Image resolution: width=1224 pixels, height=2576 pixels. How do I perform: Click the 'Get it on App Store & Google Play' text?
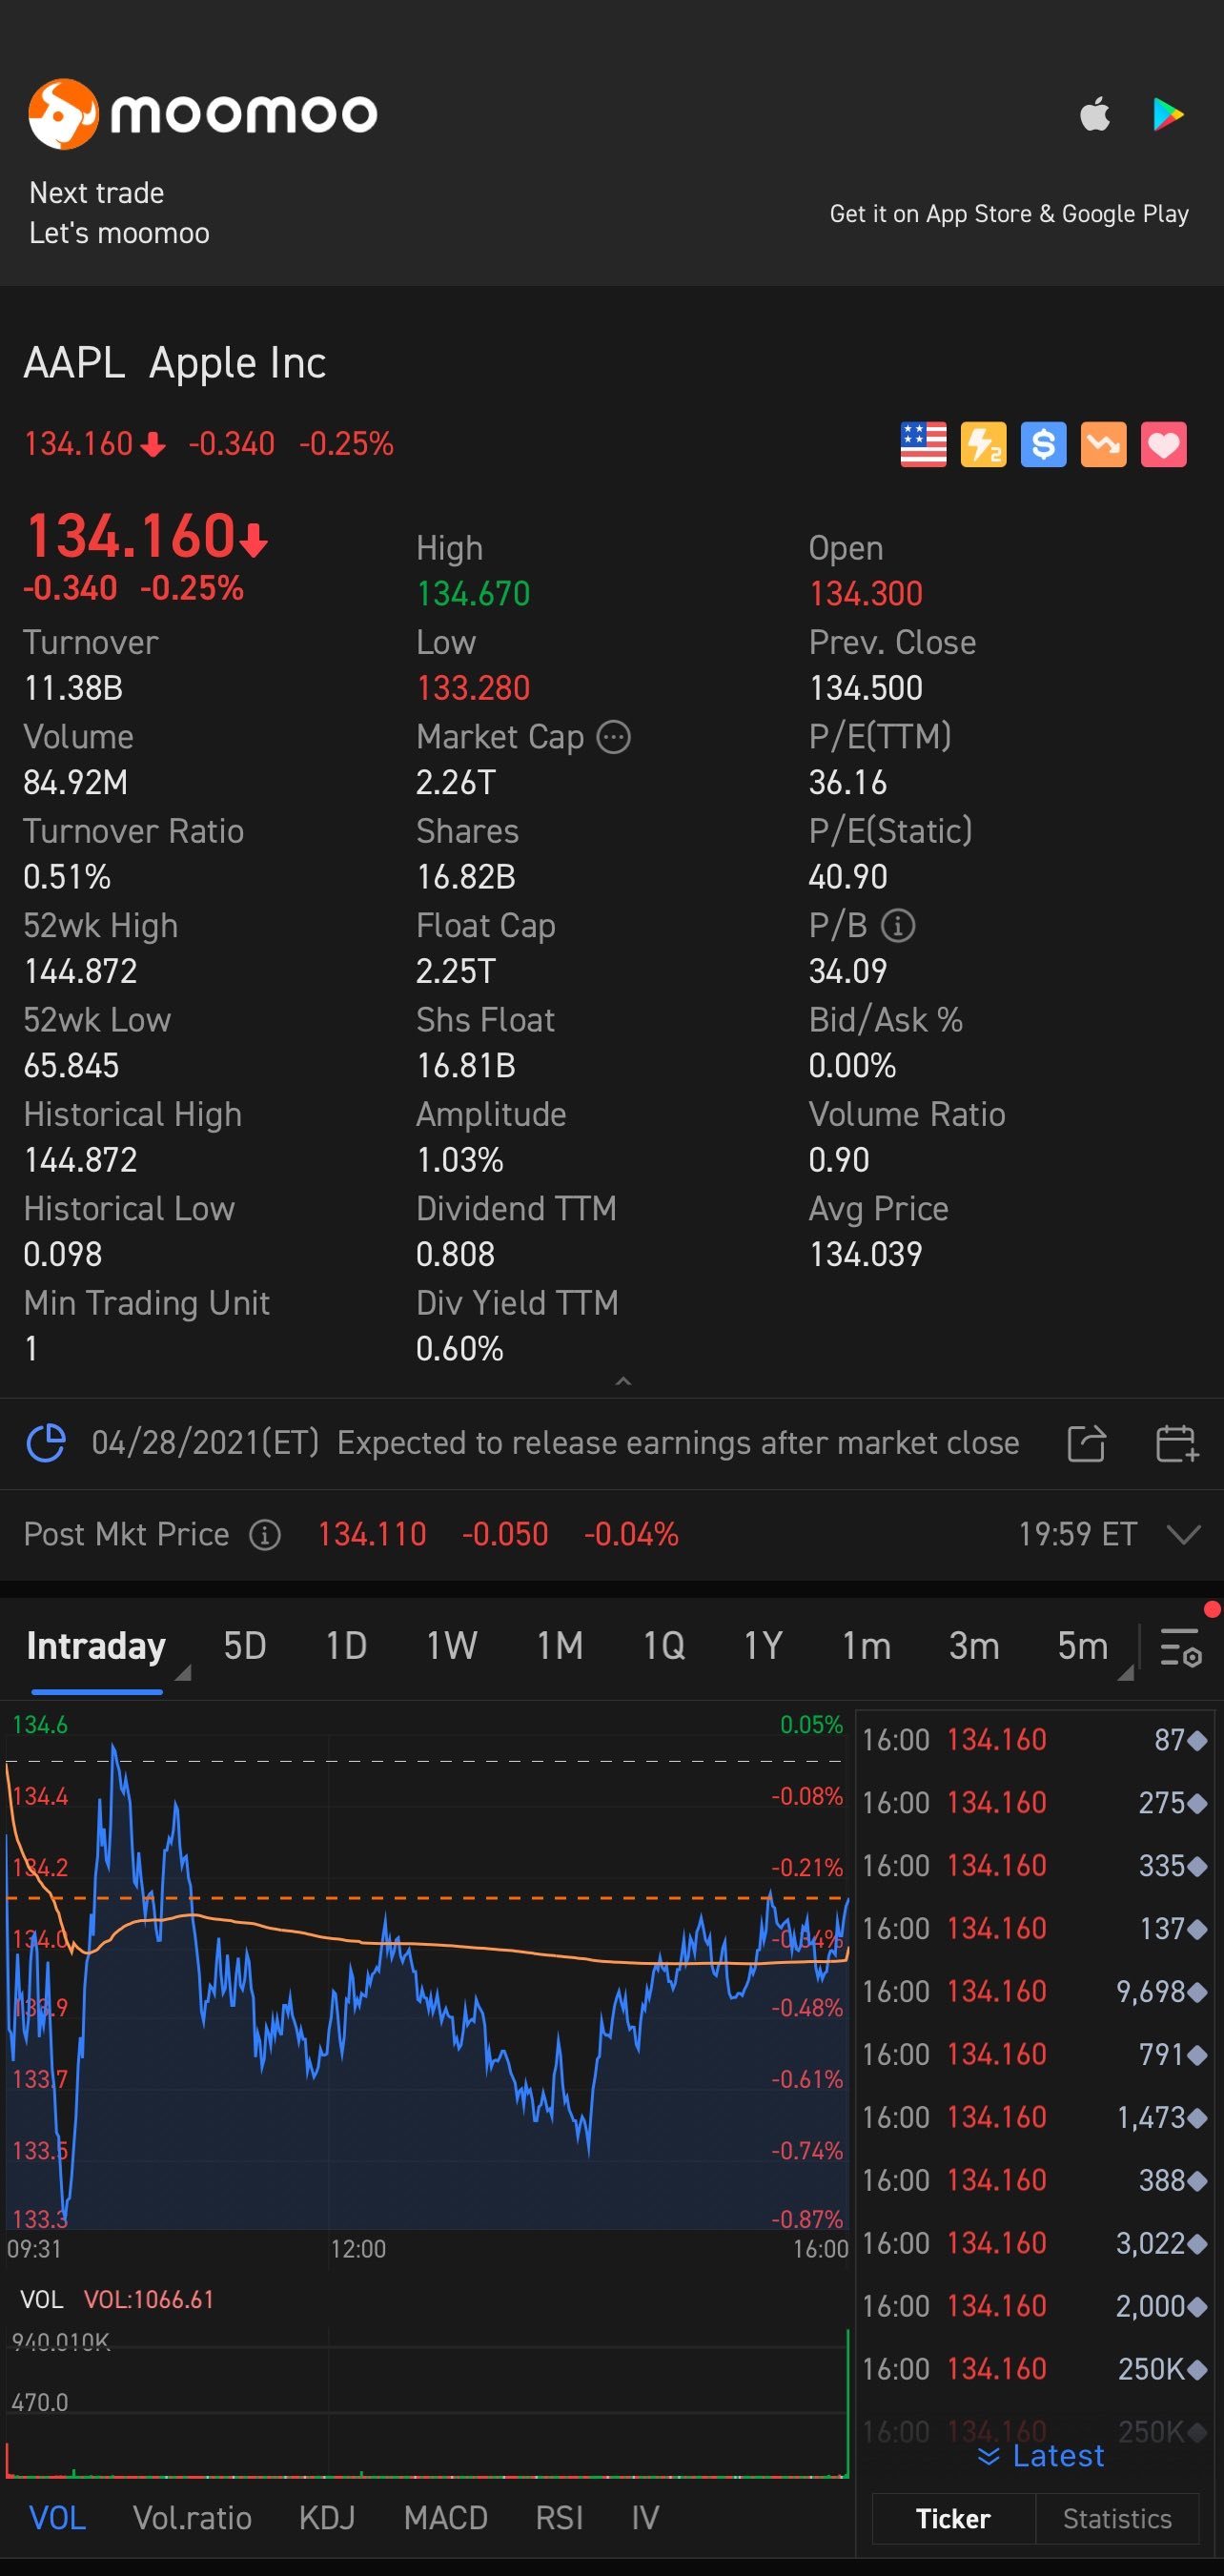pyautogui.click(x=1009, y=214)
